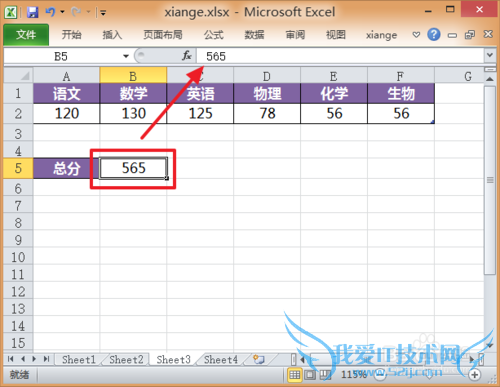Click the vertical scrollbar up arrow
Viewport: 500px width, 387px height.
click(489, 79)
